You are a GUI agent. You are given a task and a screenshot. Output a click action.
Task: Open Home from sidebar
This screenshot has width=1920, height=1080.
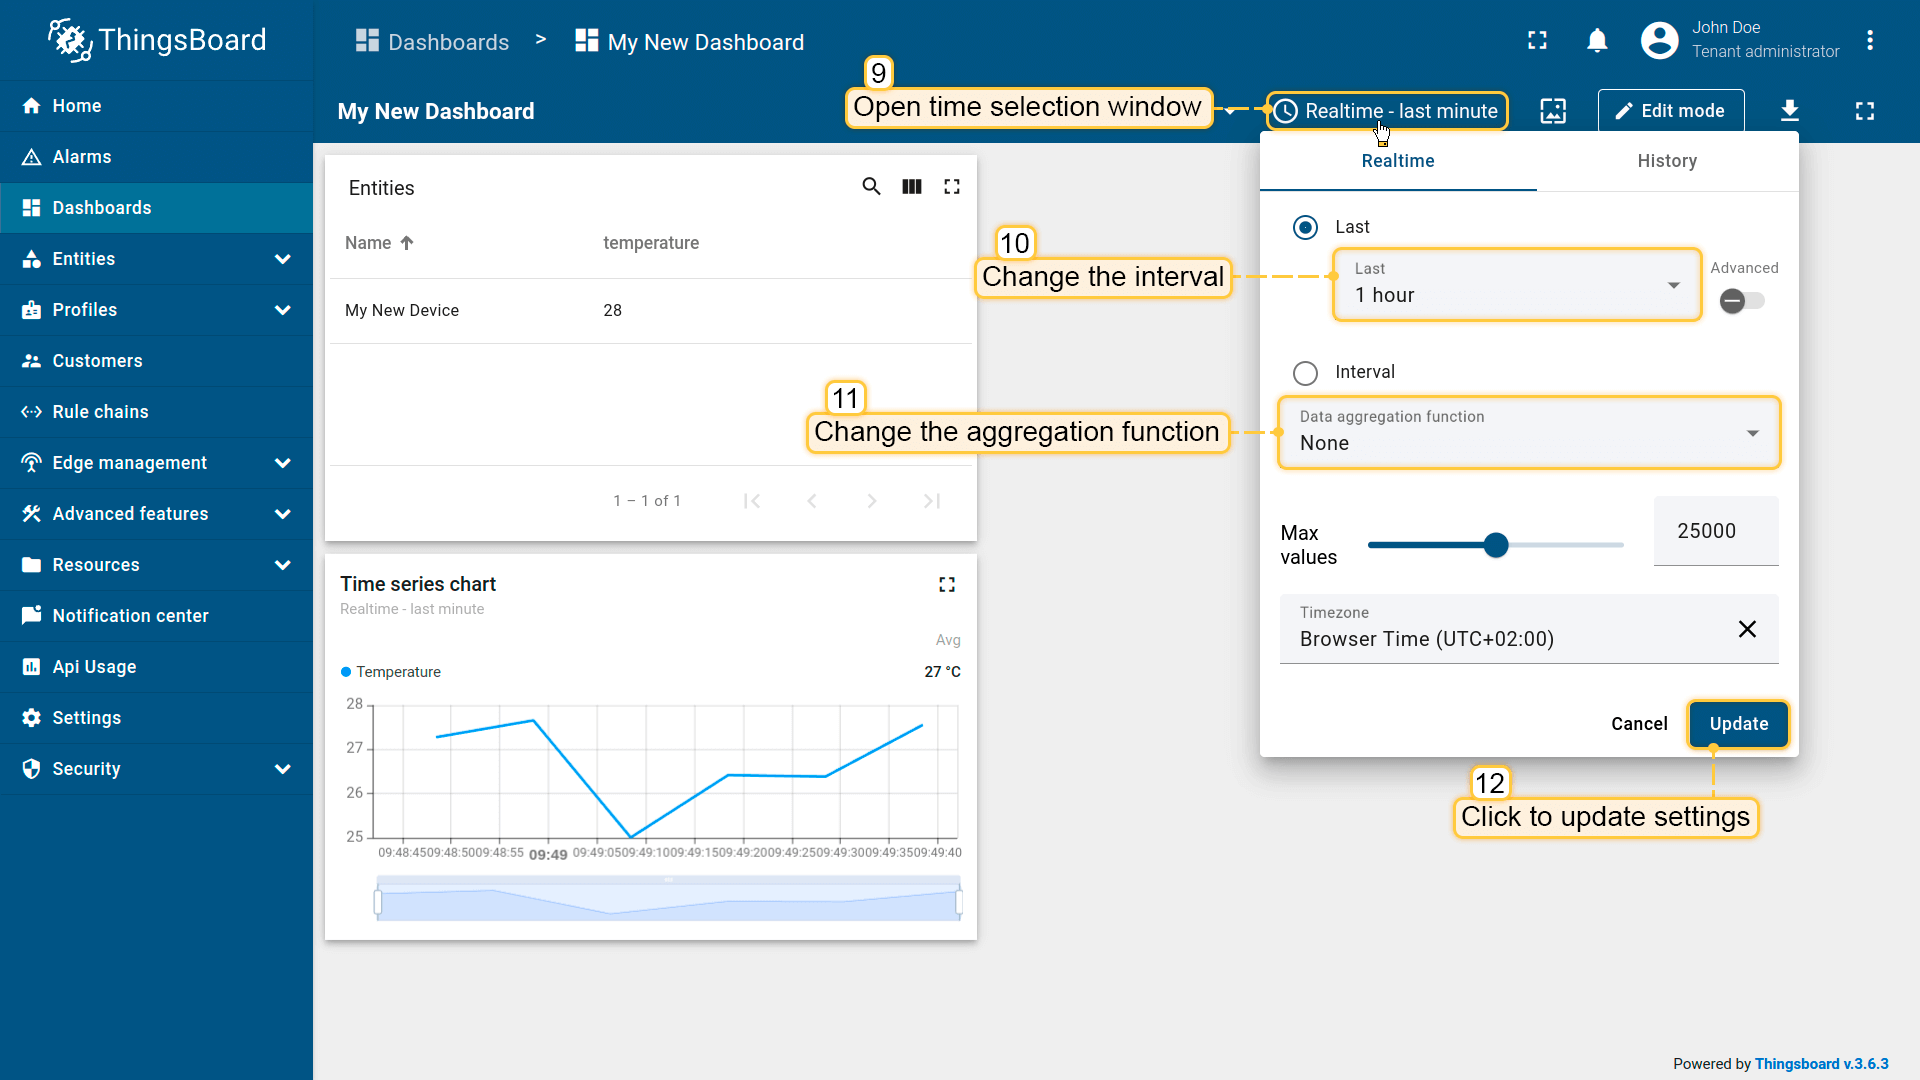(156, 106)
